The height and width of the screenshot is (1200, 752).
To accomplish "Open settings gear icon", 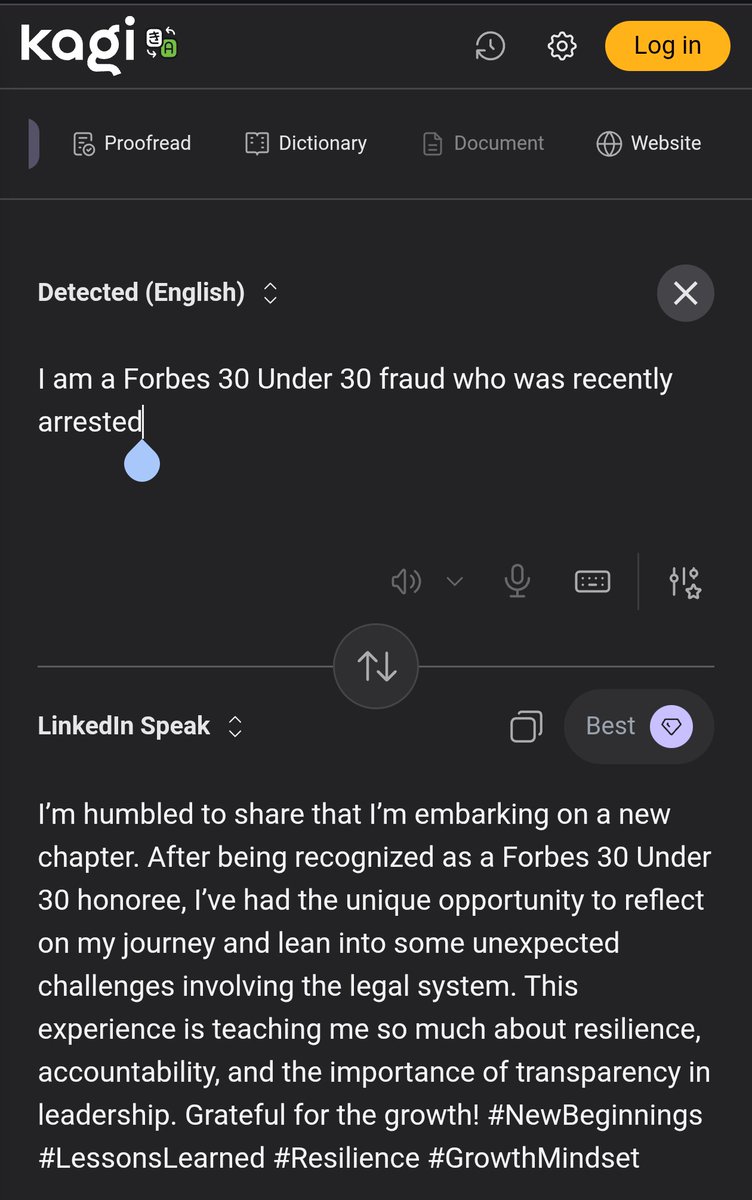I will coord(562,46).
